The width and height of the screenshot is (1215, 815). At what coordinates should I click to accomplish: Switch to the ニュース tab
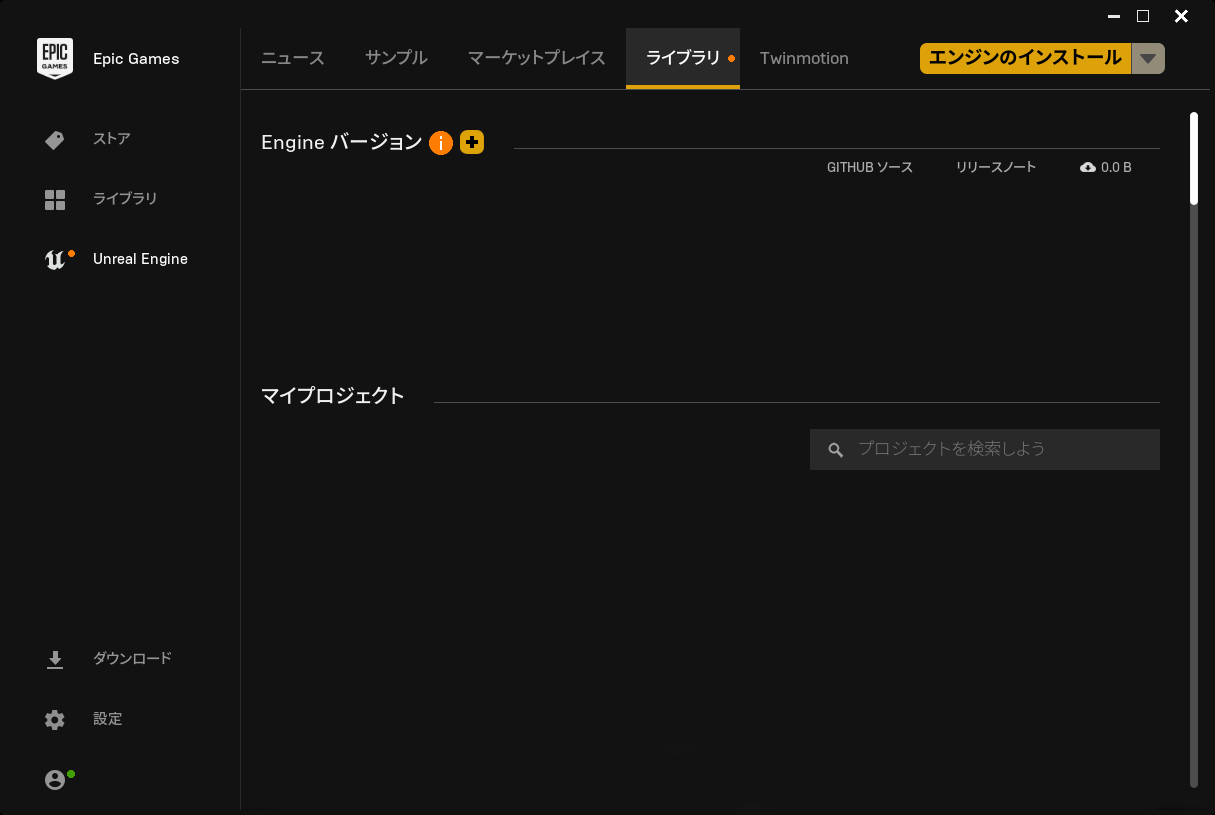(x=292, y=58)
